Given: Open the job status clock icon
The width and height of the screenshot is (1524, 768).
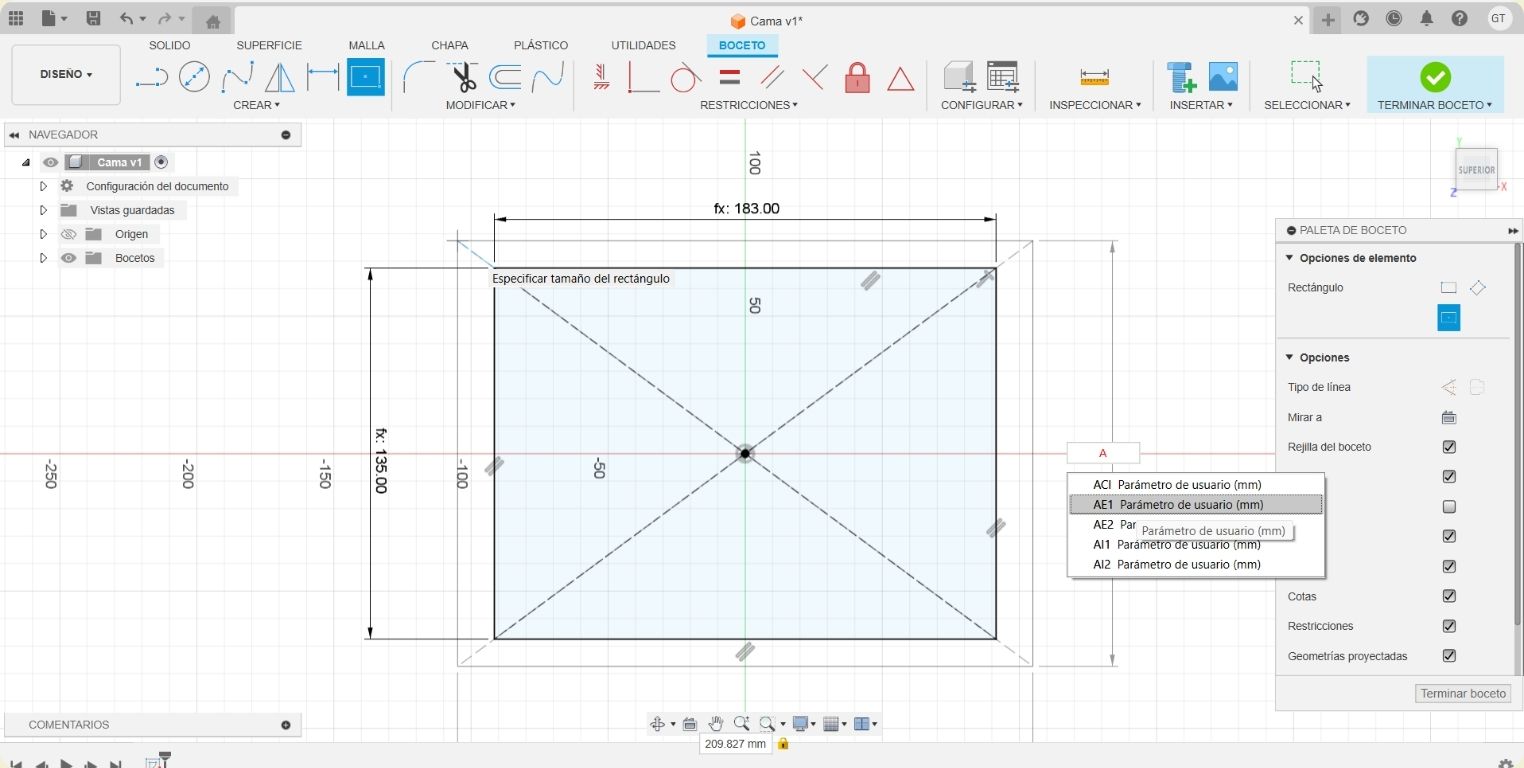Looking at the screenshot, I should coord(1393,19).
